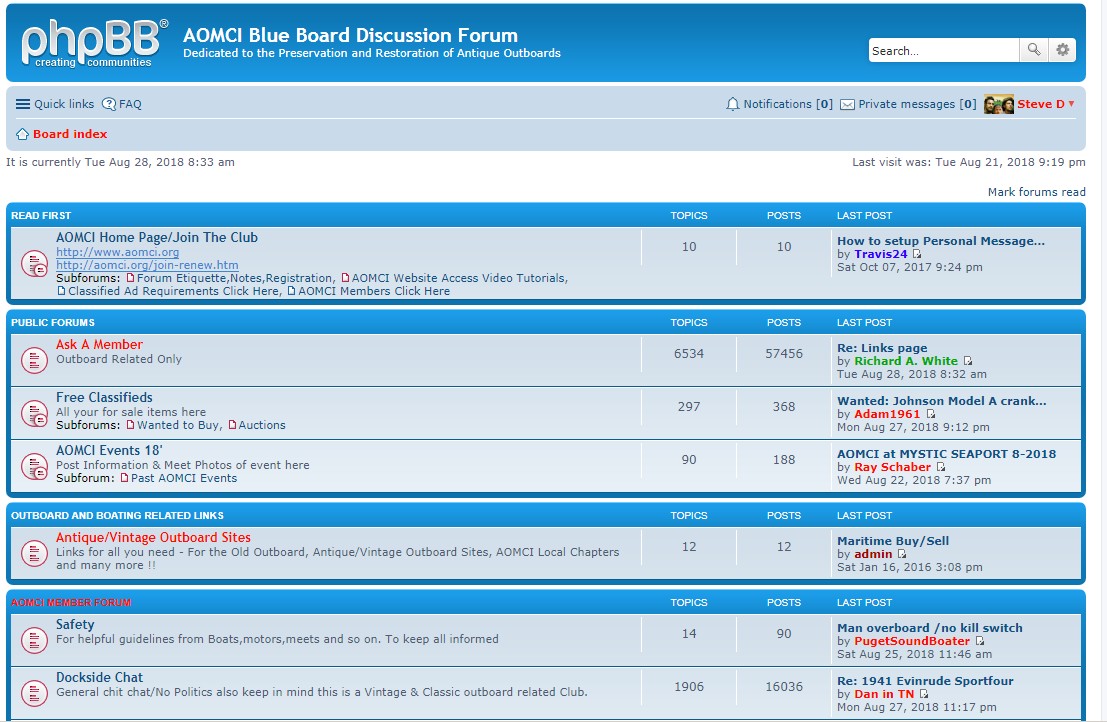
Task: Click the FAQ question mark icon
Action: 109,104
